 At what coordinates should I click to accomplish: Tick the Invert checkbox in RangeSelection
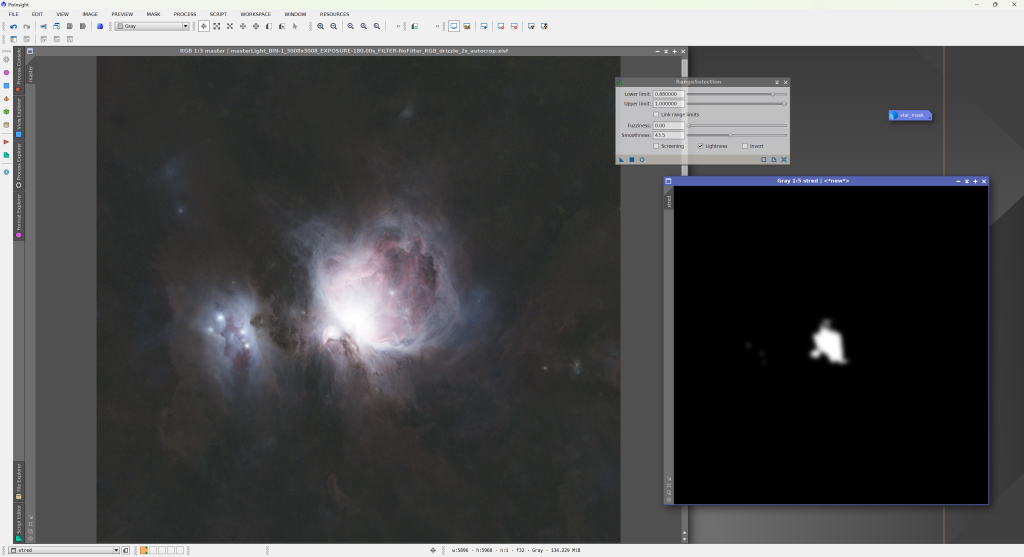745,146
